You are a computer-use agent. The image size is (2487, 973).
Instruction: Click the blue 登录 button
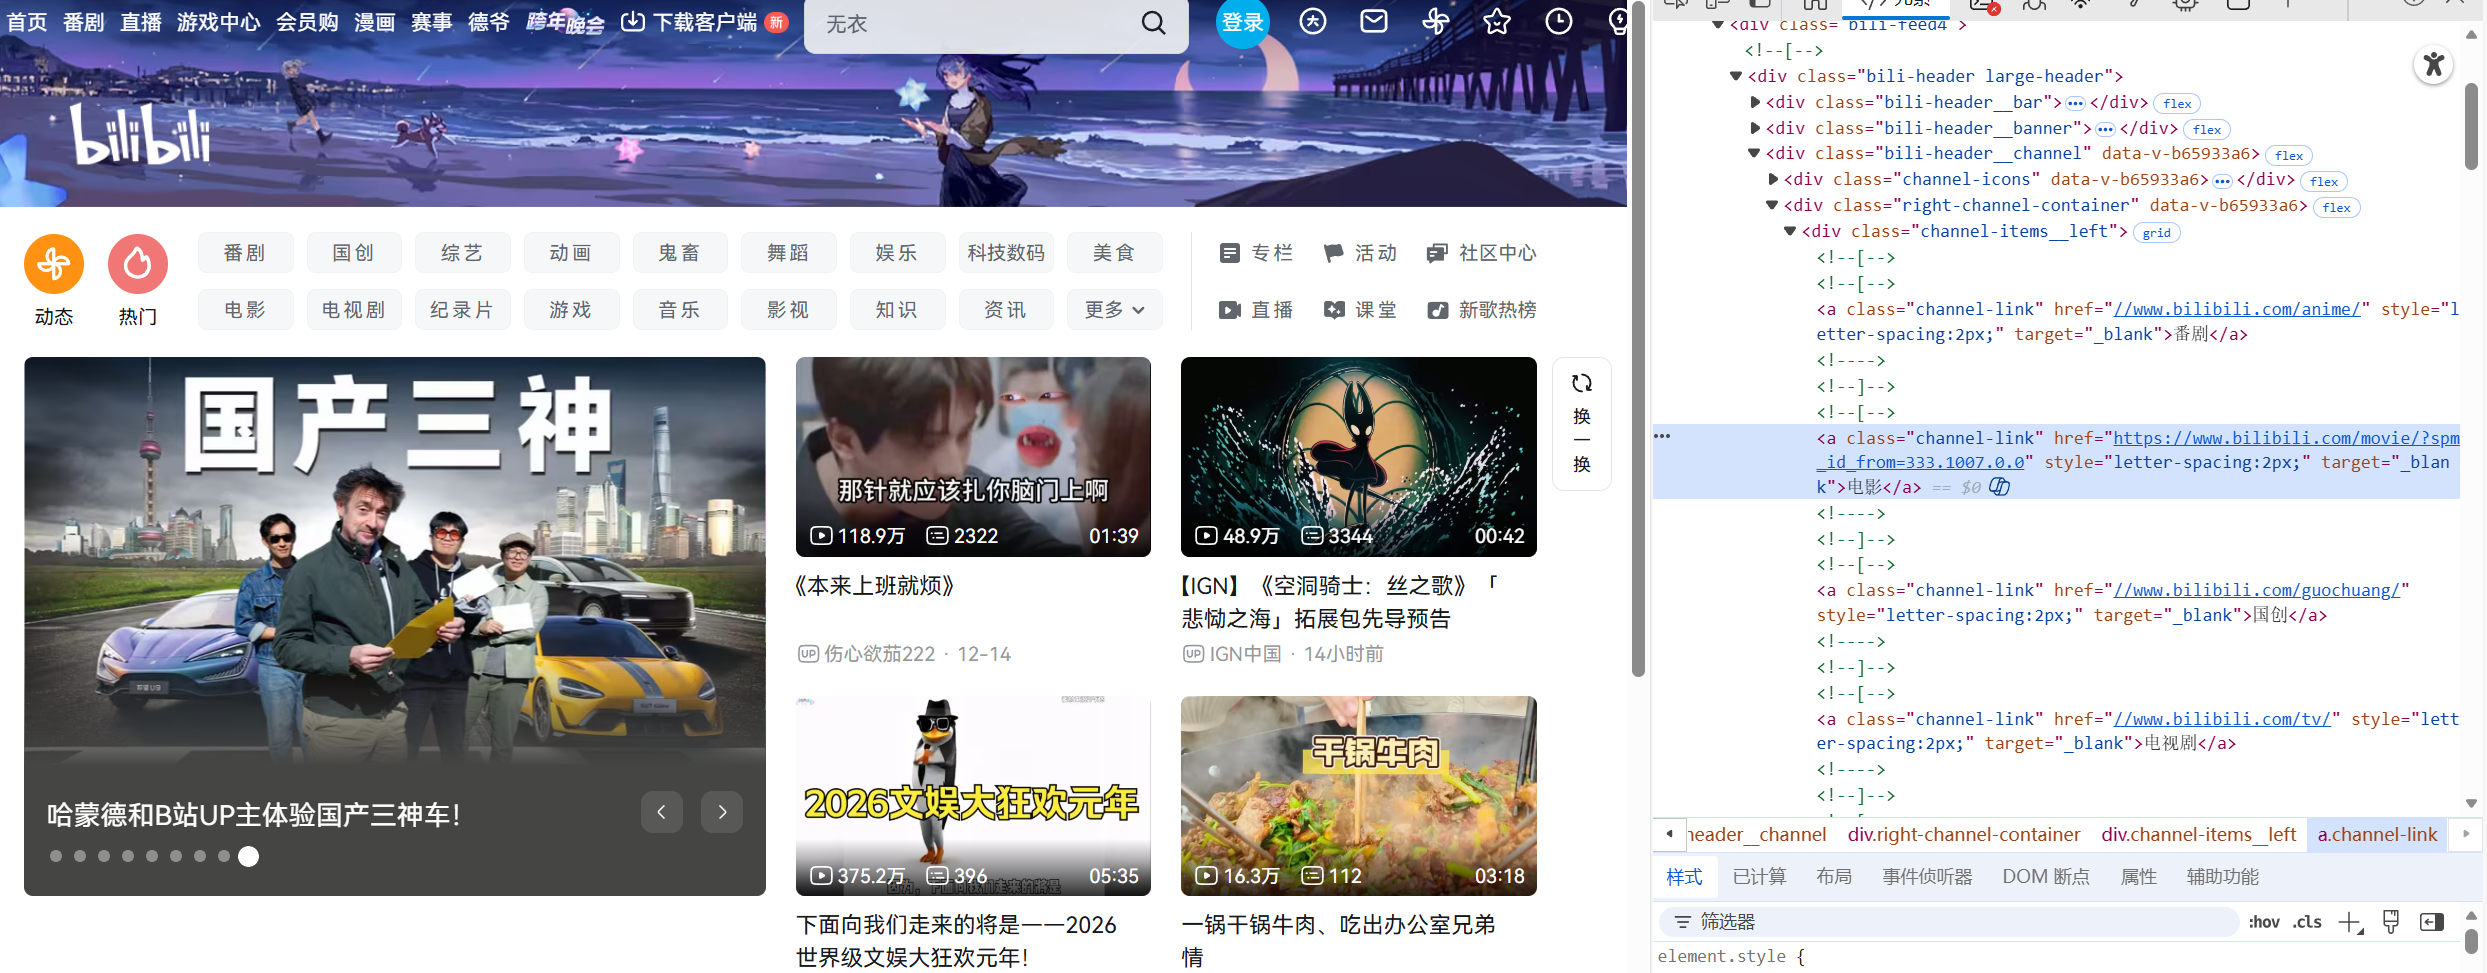tap(1243, 22)
